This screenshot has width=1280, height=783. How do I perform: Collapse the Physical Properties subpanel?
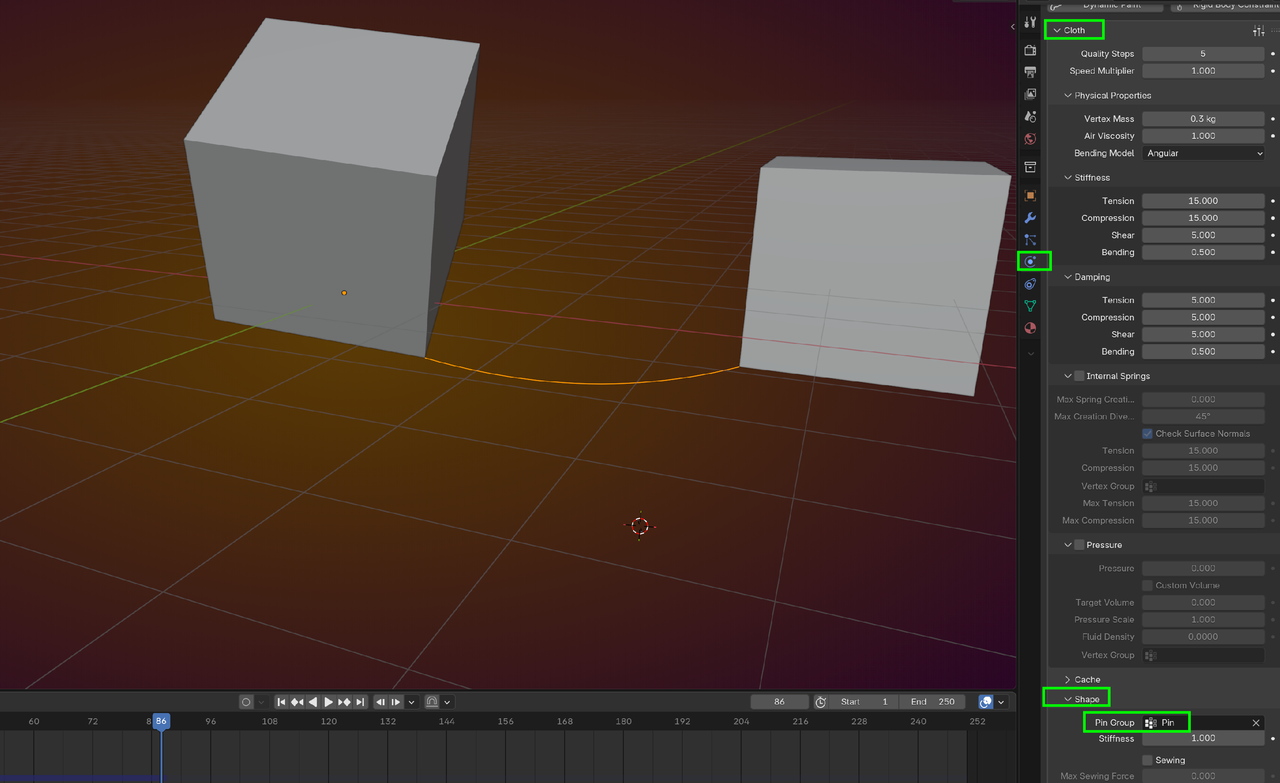[1068, 96]
